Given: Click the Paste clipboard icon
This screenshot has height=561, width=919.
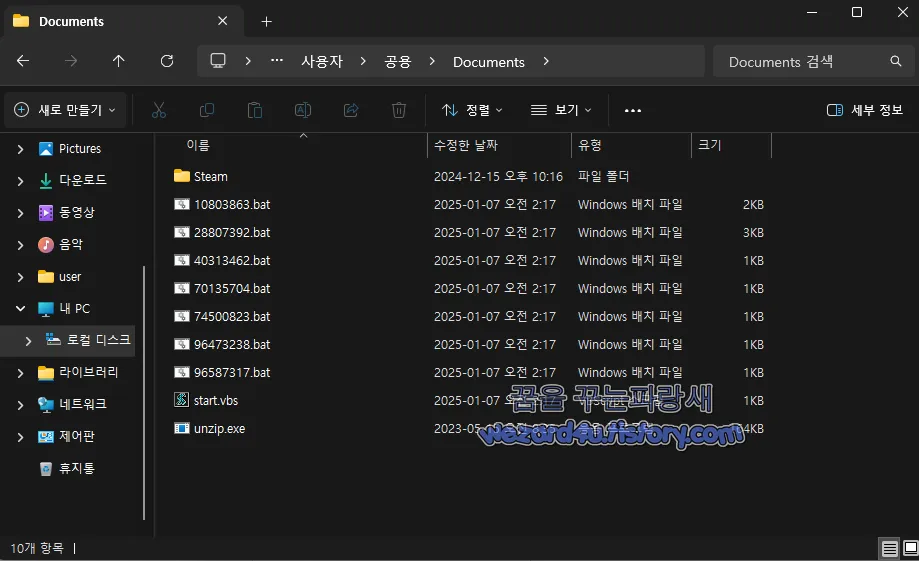Looking at the screenshot, I should [x=255, y=110].
